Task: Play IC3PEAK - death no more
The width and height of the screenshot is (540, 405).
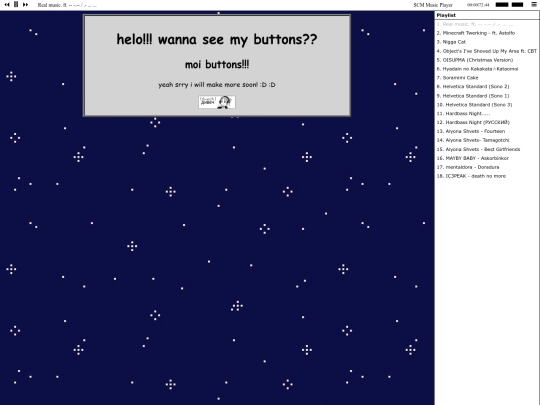Action: (x=487, y=176)
